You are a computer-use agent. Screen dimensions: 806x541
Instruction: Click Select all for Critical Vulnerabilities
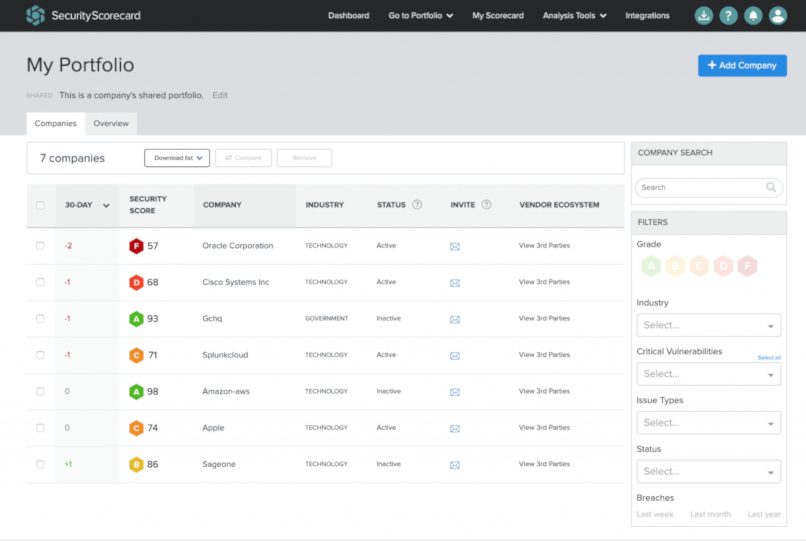[x=769, y=357]
